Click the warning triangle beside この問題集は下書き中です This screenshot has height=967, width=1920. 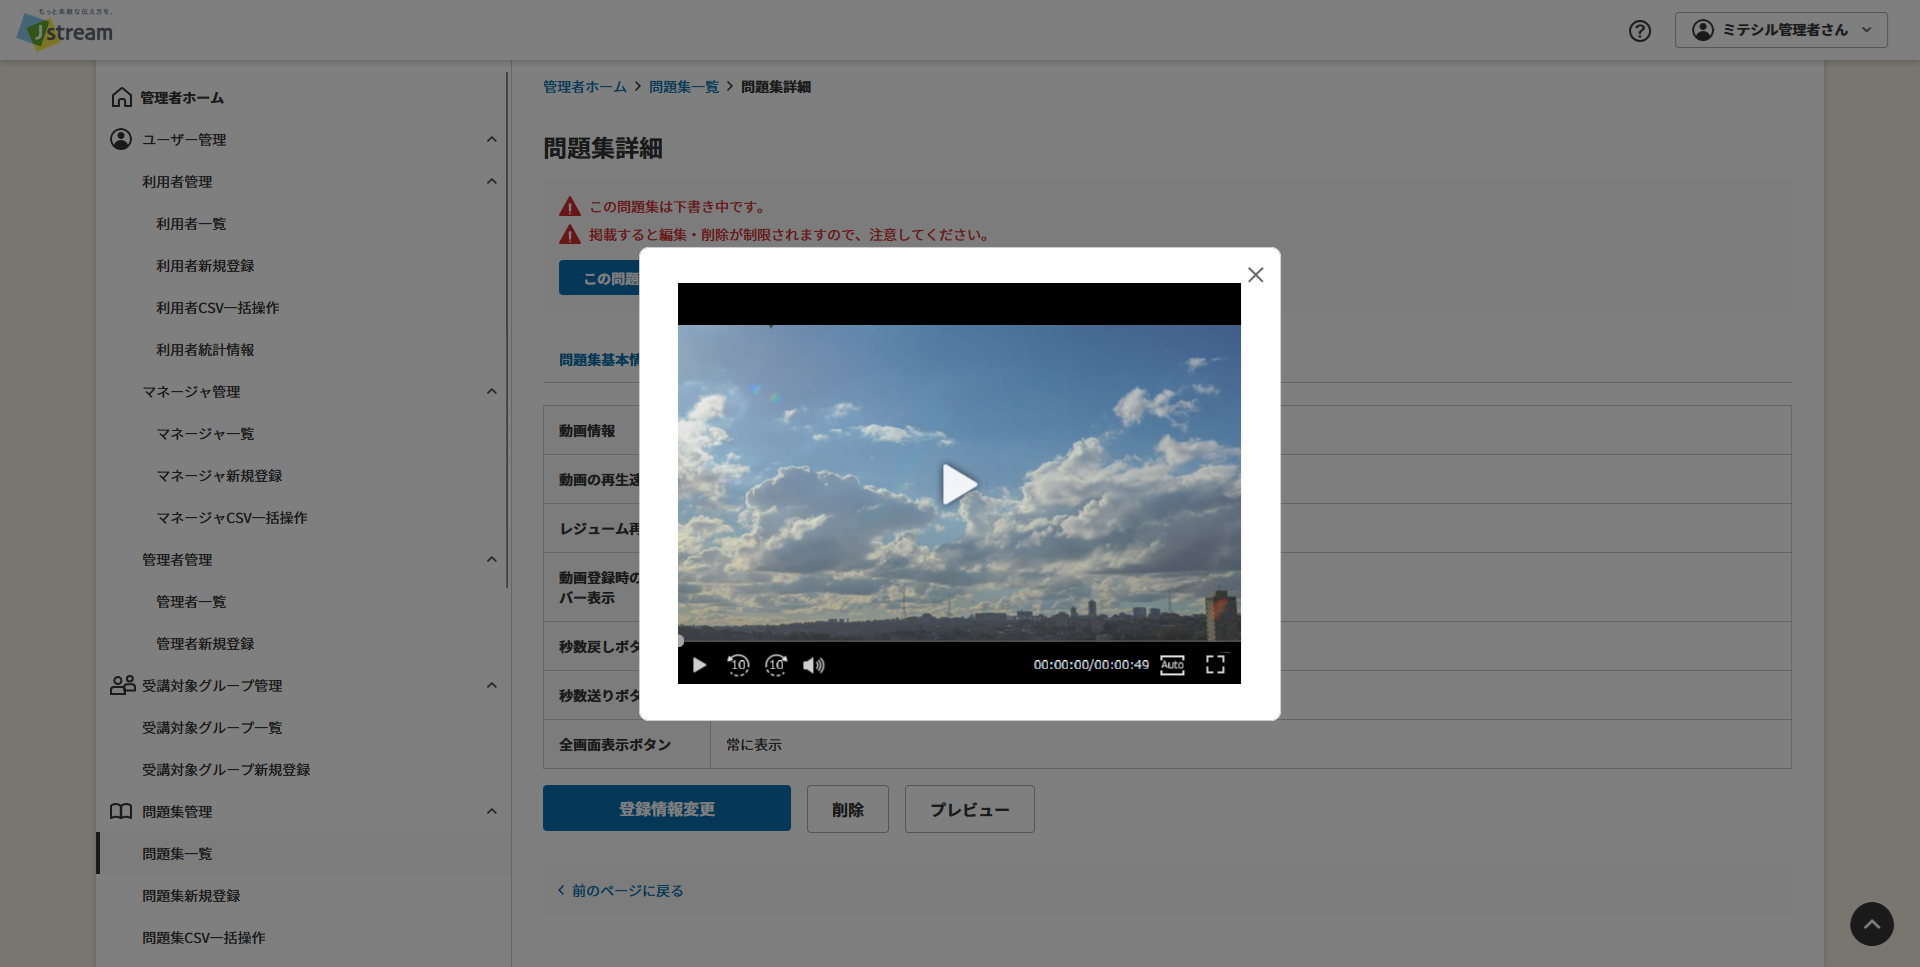[x=570, y=207]
